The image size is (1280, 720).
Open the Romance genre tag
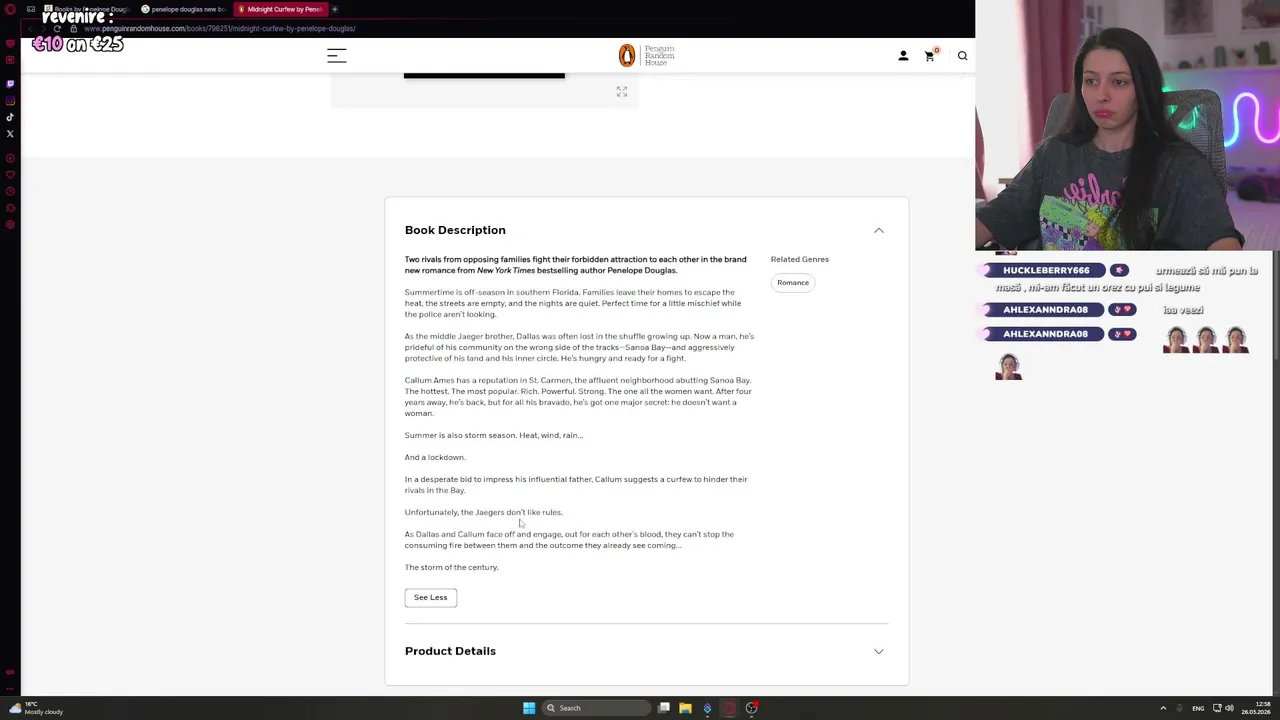(x=793, y=282)
